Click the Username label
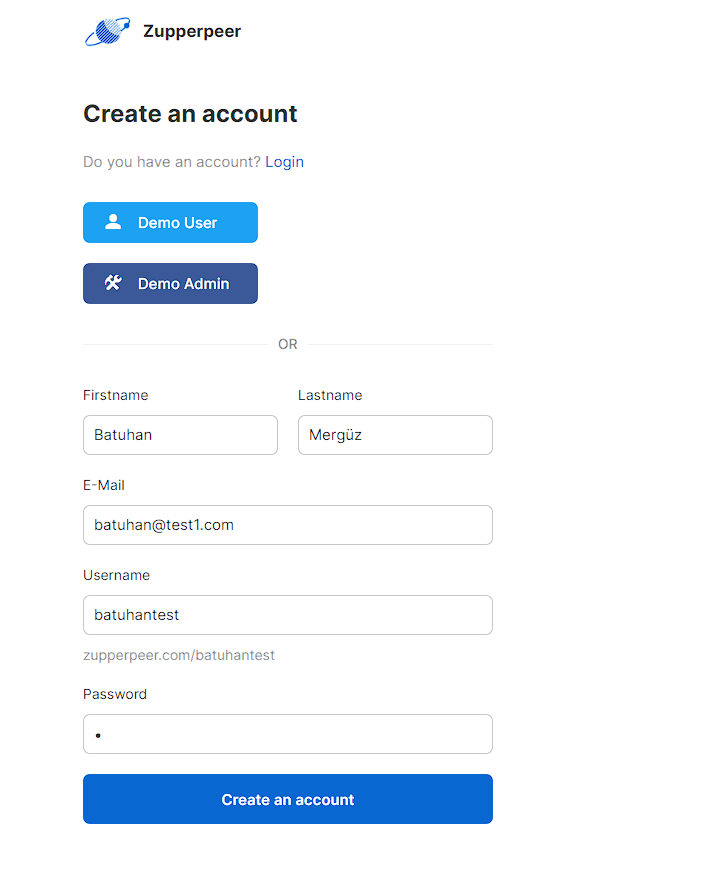Screen dimensions: 711x895 pos(116,575)
